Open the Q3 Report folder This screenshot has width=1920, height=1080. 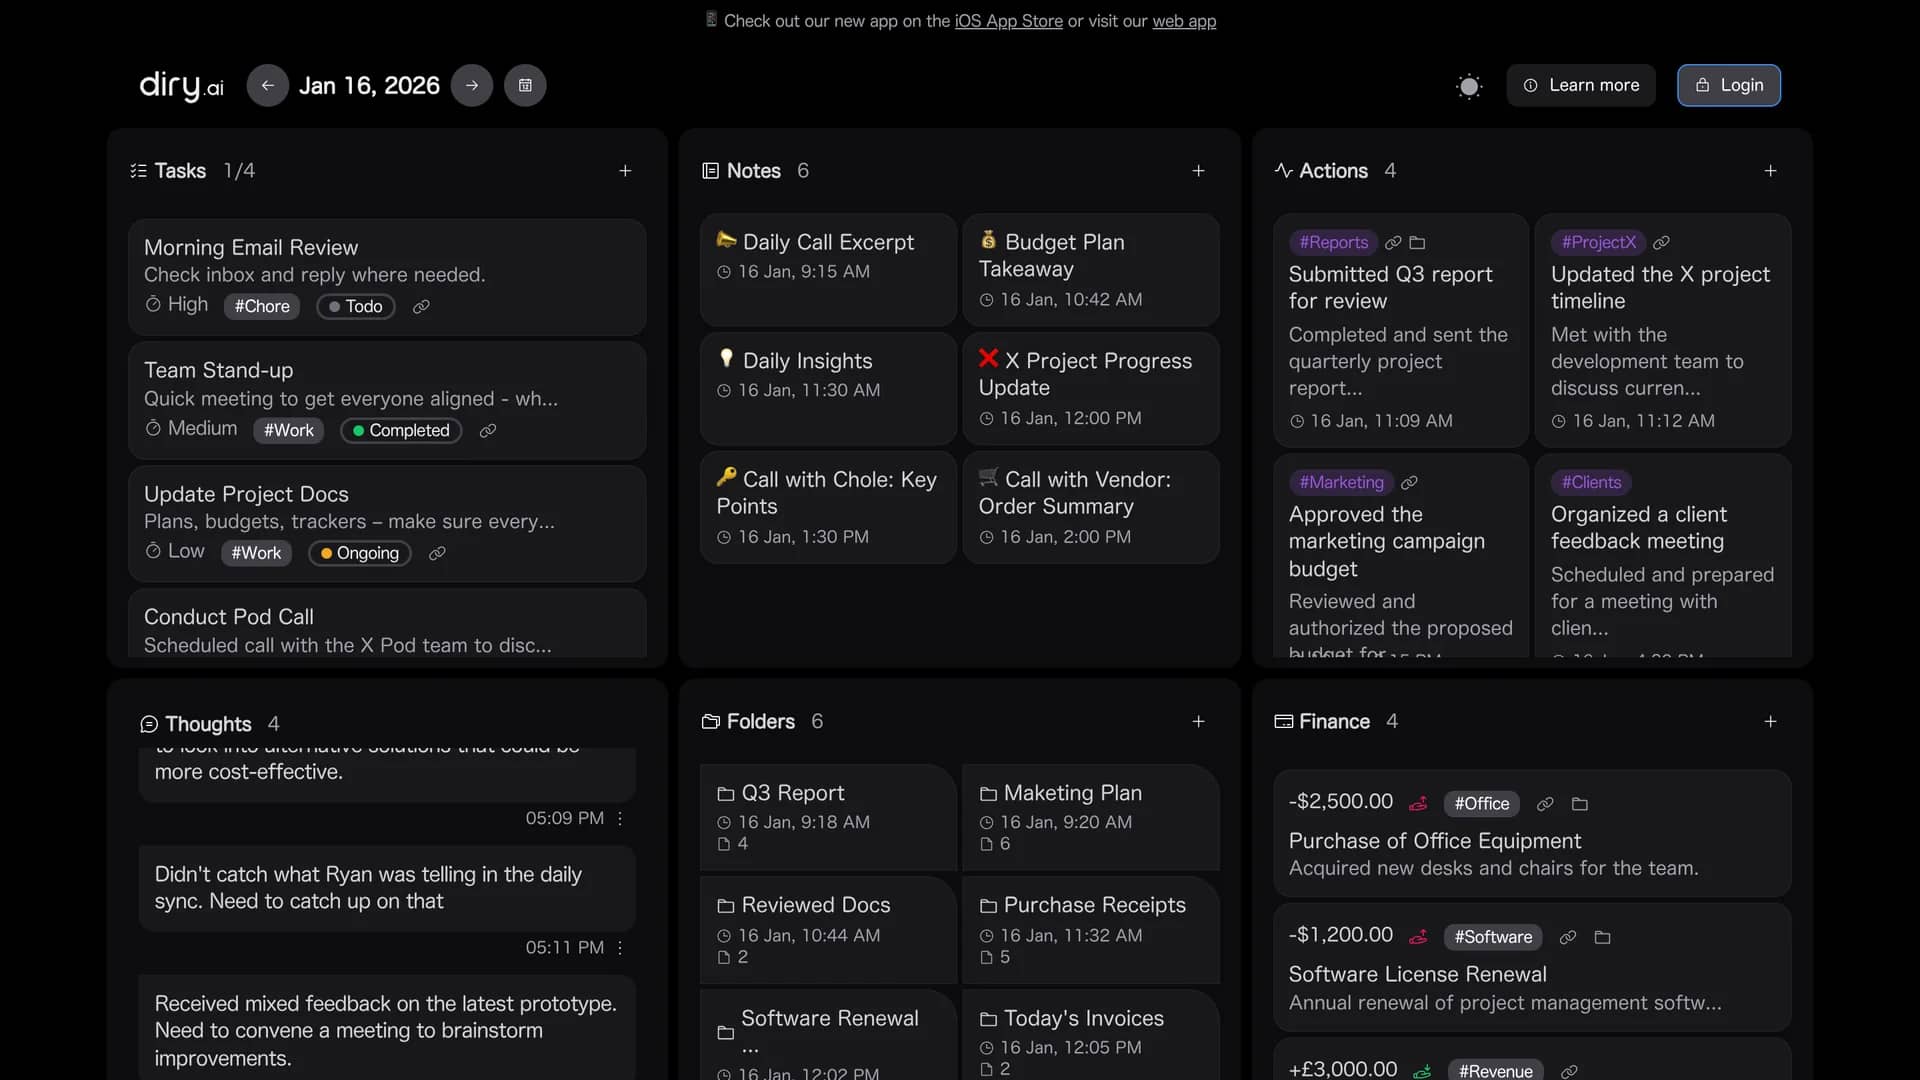click(828, 818)
